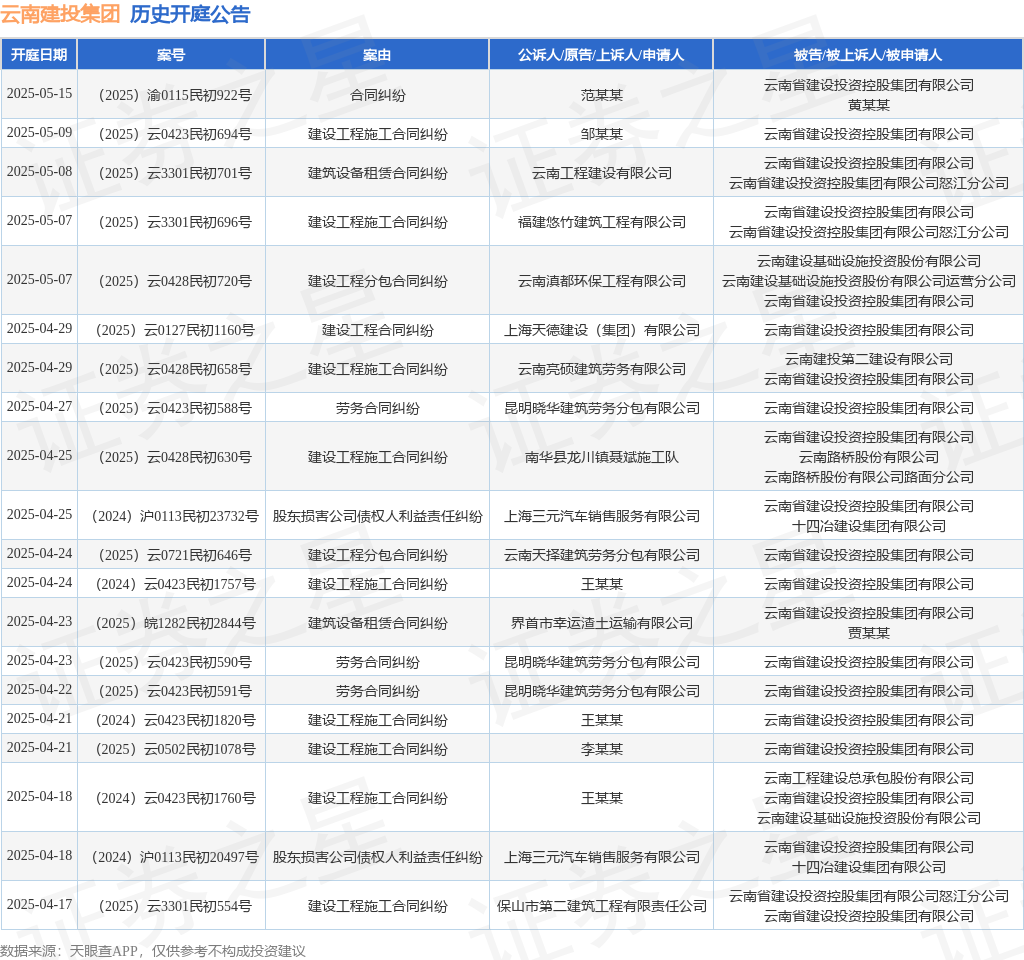Select case number (2025)云0423民初588号

(x=171, y=409)
